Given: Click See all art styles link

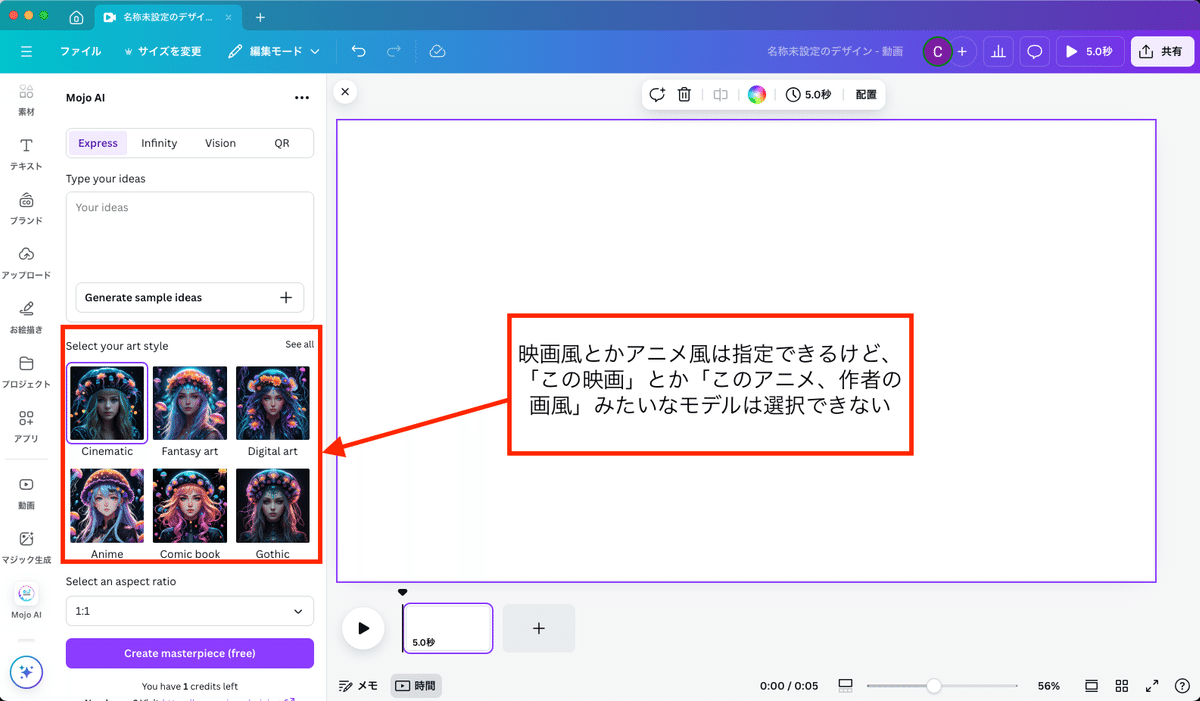Looking at the screenshot, I should pyautogui.click(x=300, y=345).
